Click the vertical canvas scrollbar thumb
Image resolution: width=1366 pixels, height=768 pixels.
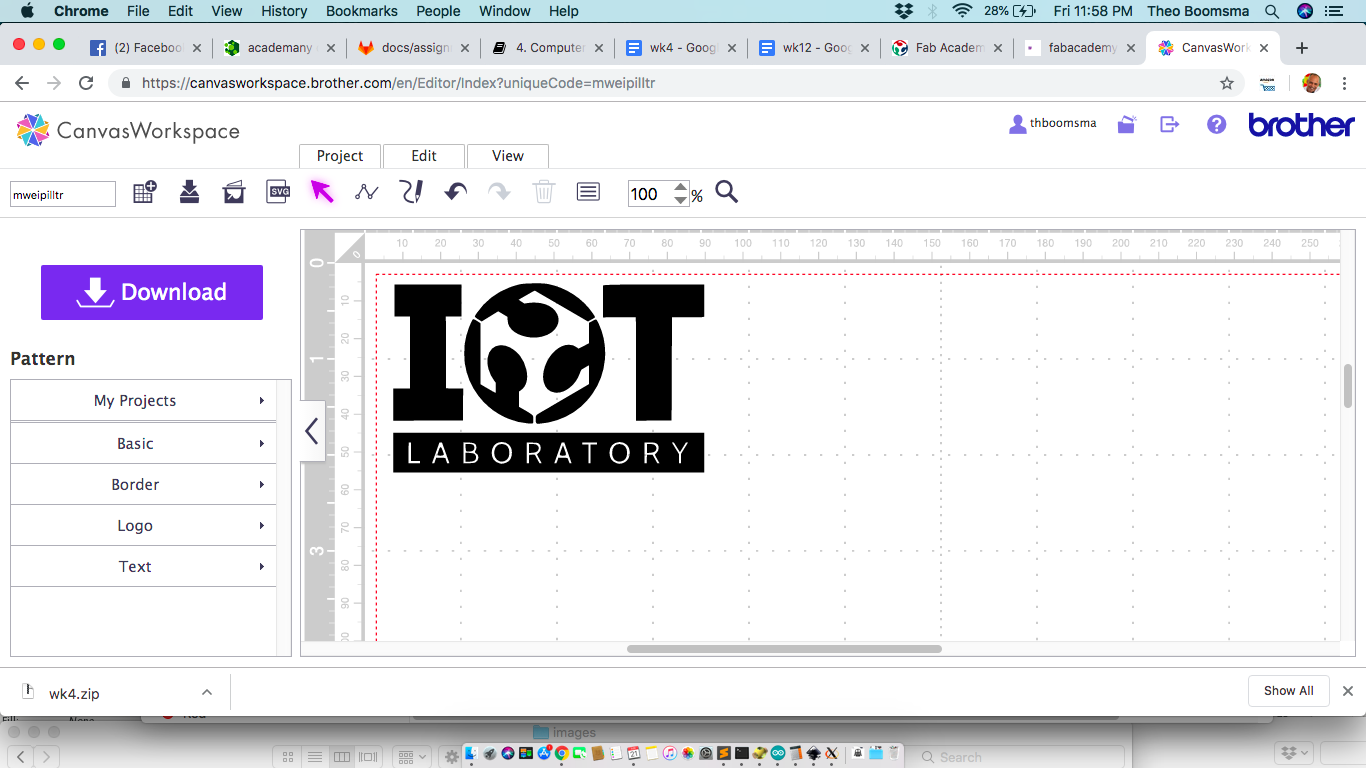tap(1348, 386)
